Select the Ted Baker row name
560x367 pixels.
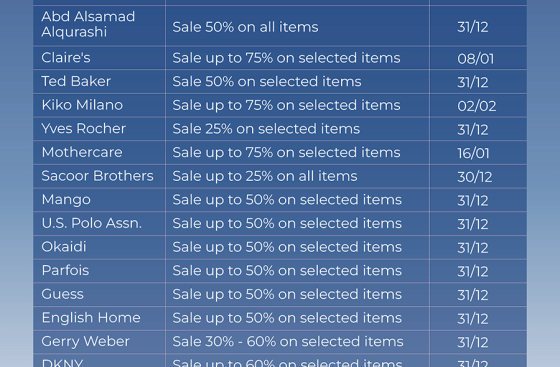point(76,81)
